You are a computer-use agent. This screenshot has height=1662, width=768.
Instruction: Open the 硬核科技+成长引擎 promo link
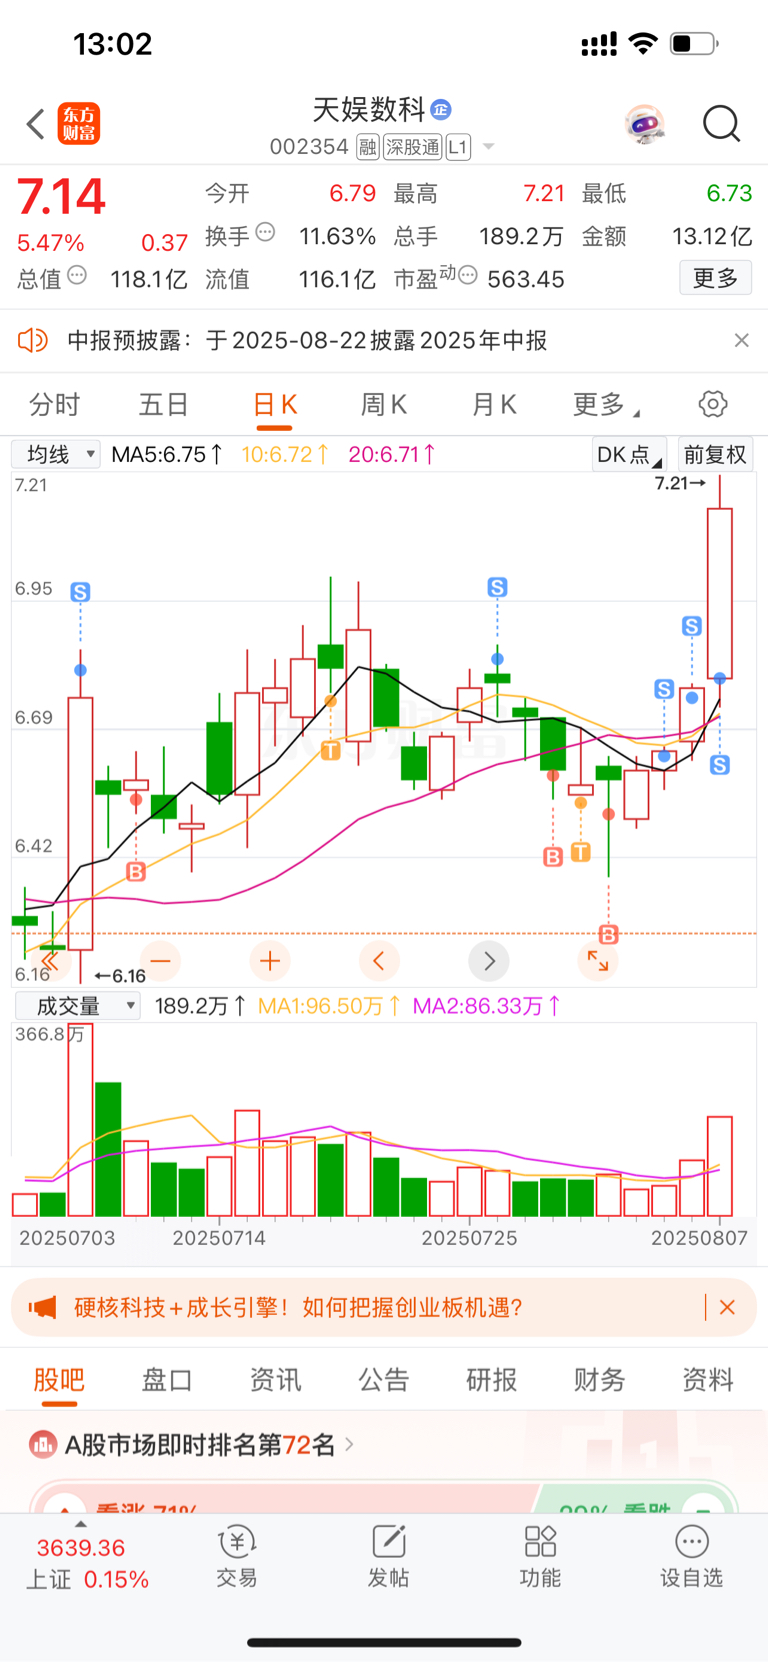pos(298,1307)
